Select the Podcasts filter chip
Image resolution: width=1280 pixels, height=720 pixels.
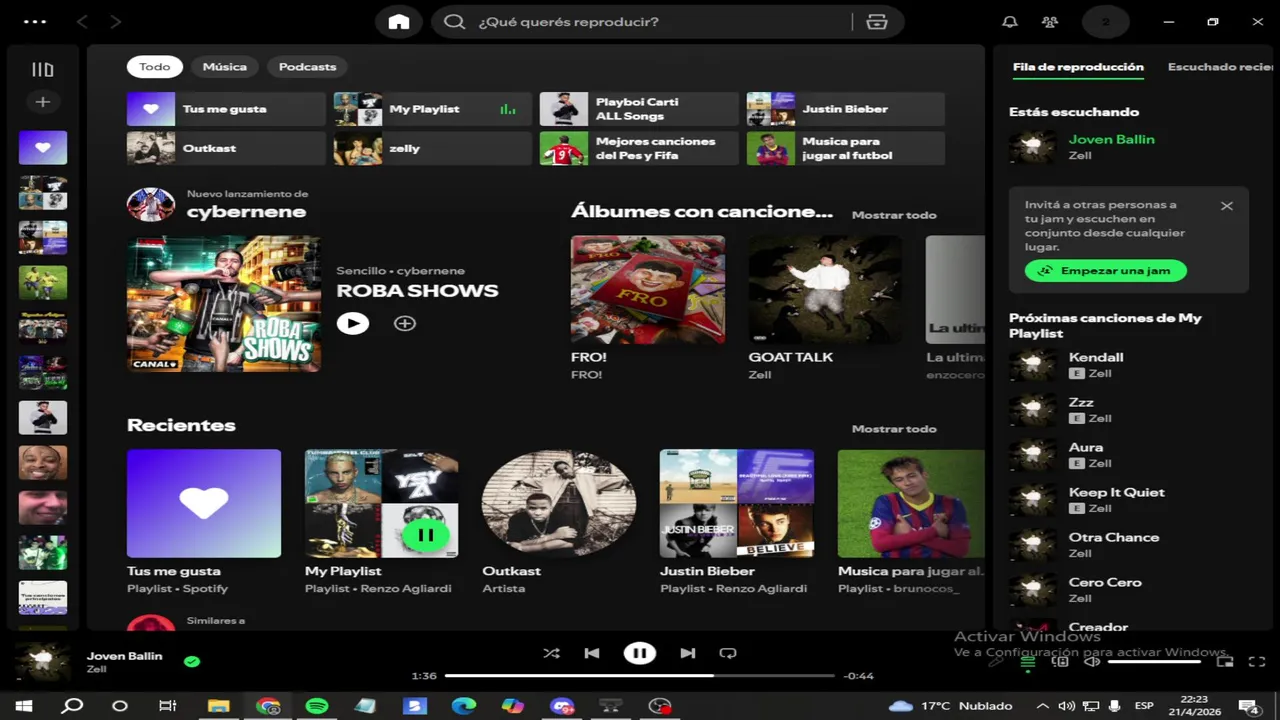point(307,67)
